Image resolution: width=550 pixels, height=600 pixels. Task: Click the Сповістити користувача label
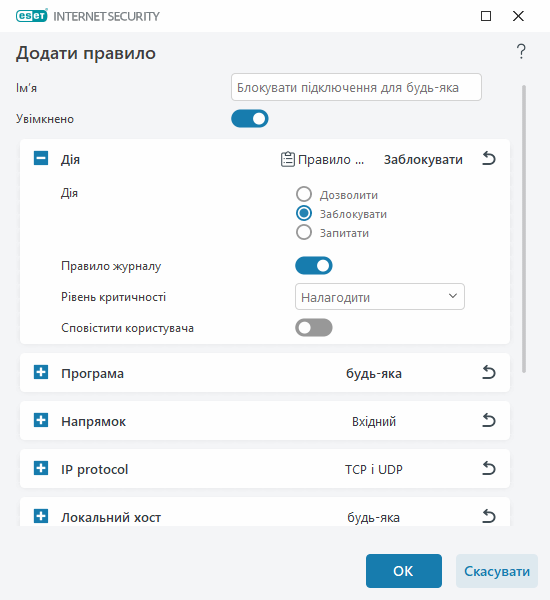127,328
